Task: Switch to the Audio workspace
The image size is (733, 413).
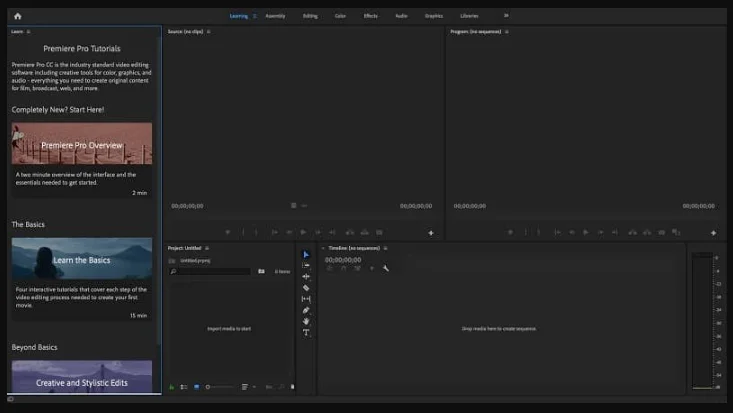Action: [x=401, y=16]
